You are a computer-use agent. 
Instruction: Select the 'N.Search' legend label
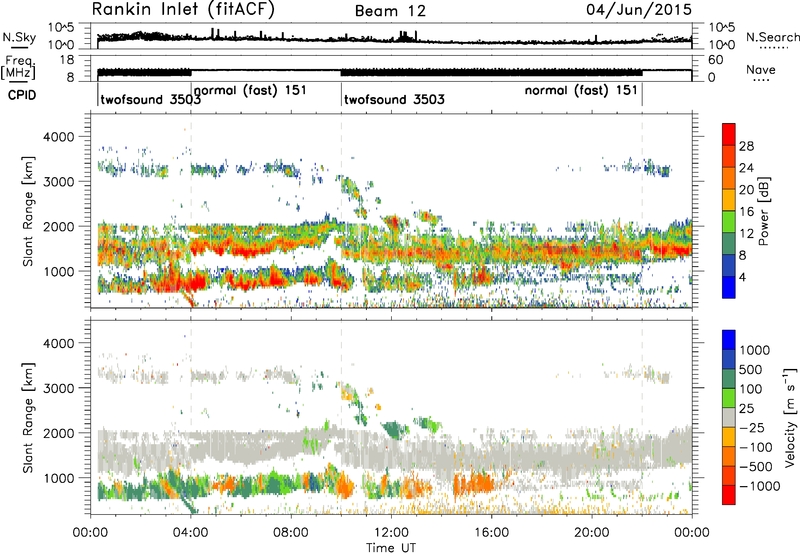pyautogui.click(x=772, y=37)
